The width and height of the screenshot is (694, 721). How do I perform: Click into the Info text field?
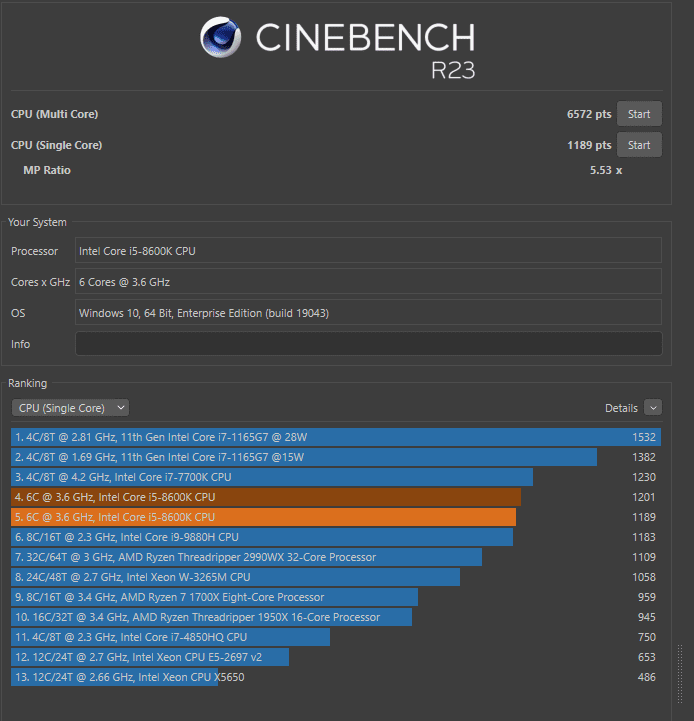pos(368,343)
